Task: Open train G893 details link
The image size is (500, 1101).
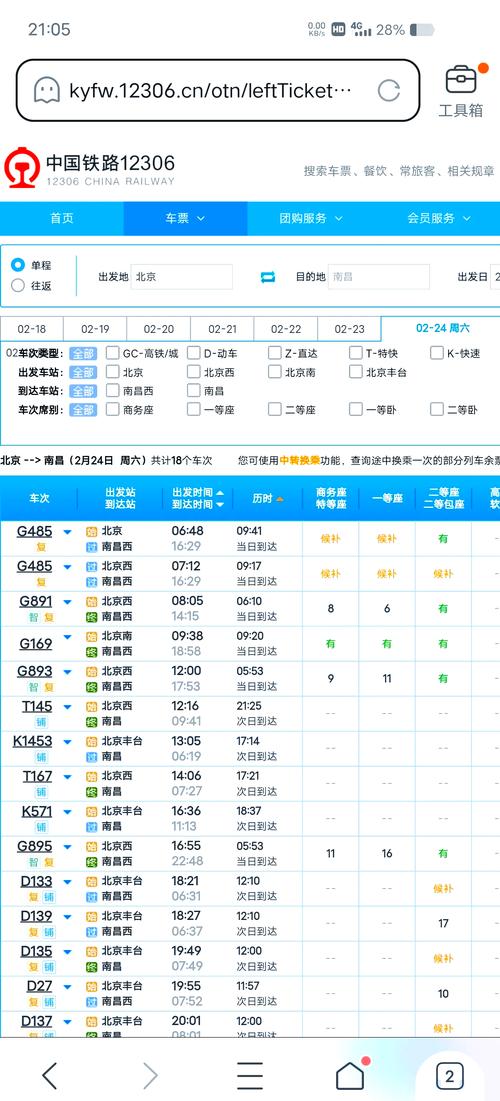Action: [x=34, y=671]
